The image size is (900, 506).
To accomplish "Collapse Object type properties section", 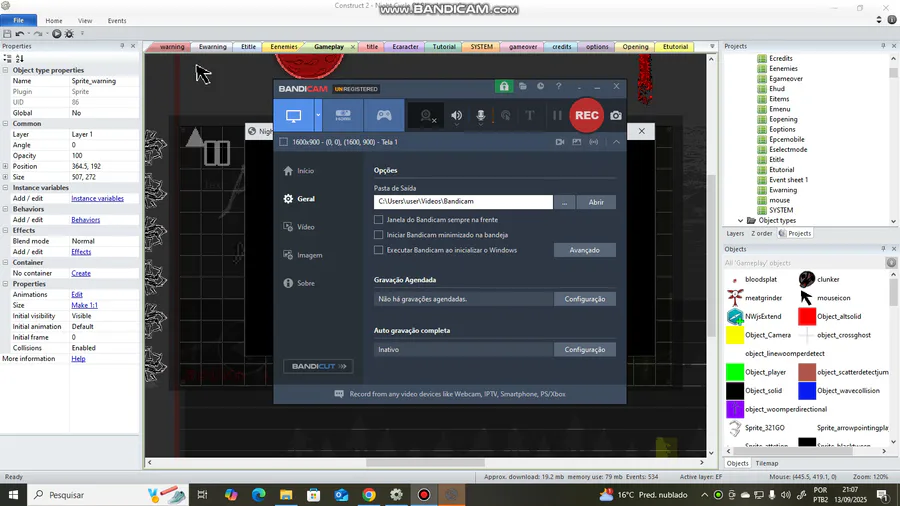I will tap(5, 70).
